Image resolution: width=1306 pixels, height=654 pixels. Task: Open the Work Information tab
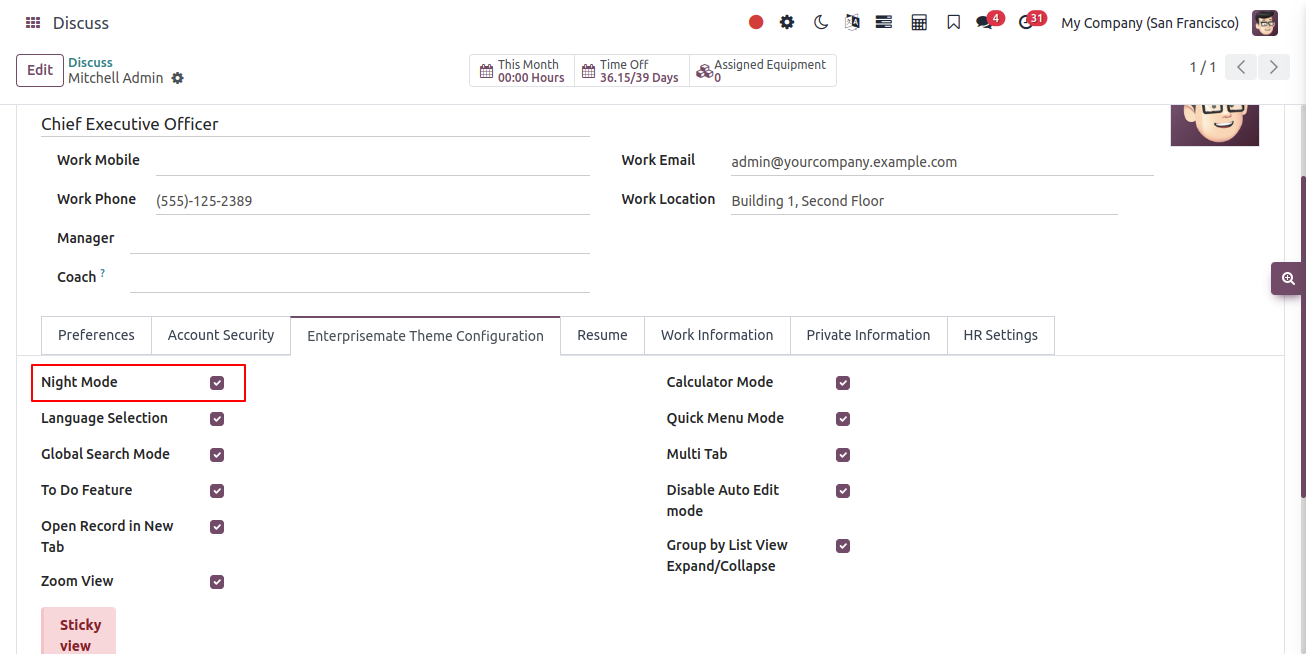(717, 335)
